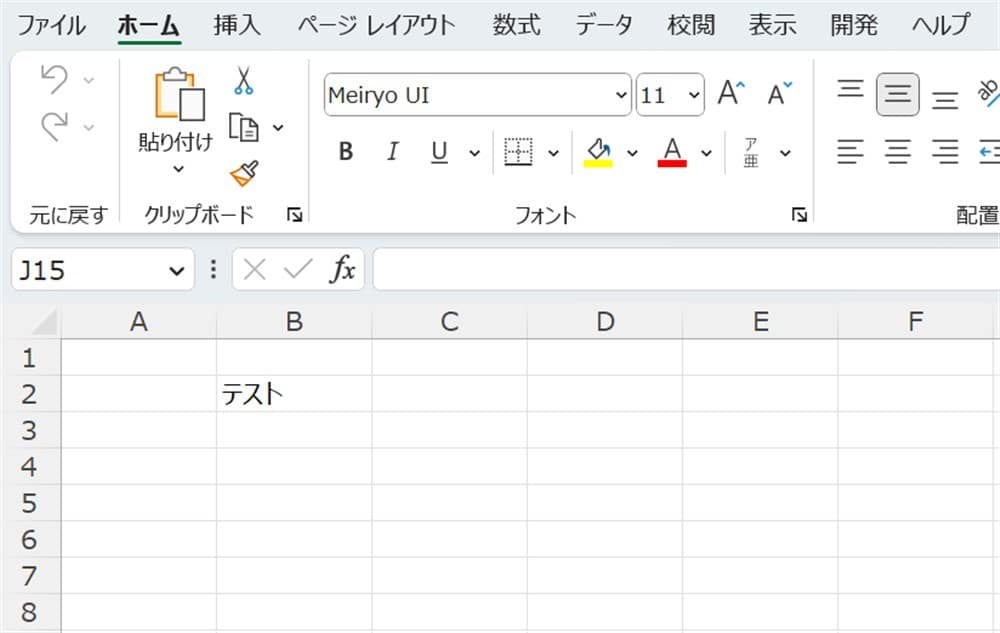Viewport: 1000px width, 633px height.
Task: Click the Borders grid icon
Action: point(518,152)
